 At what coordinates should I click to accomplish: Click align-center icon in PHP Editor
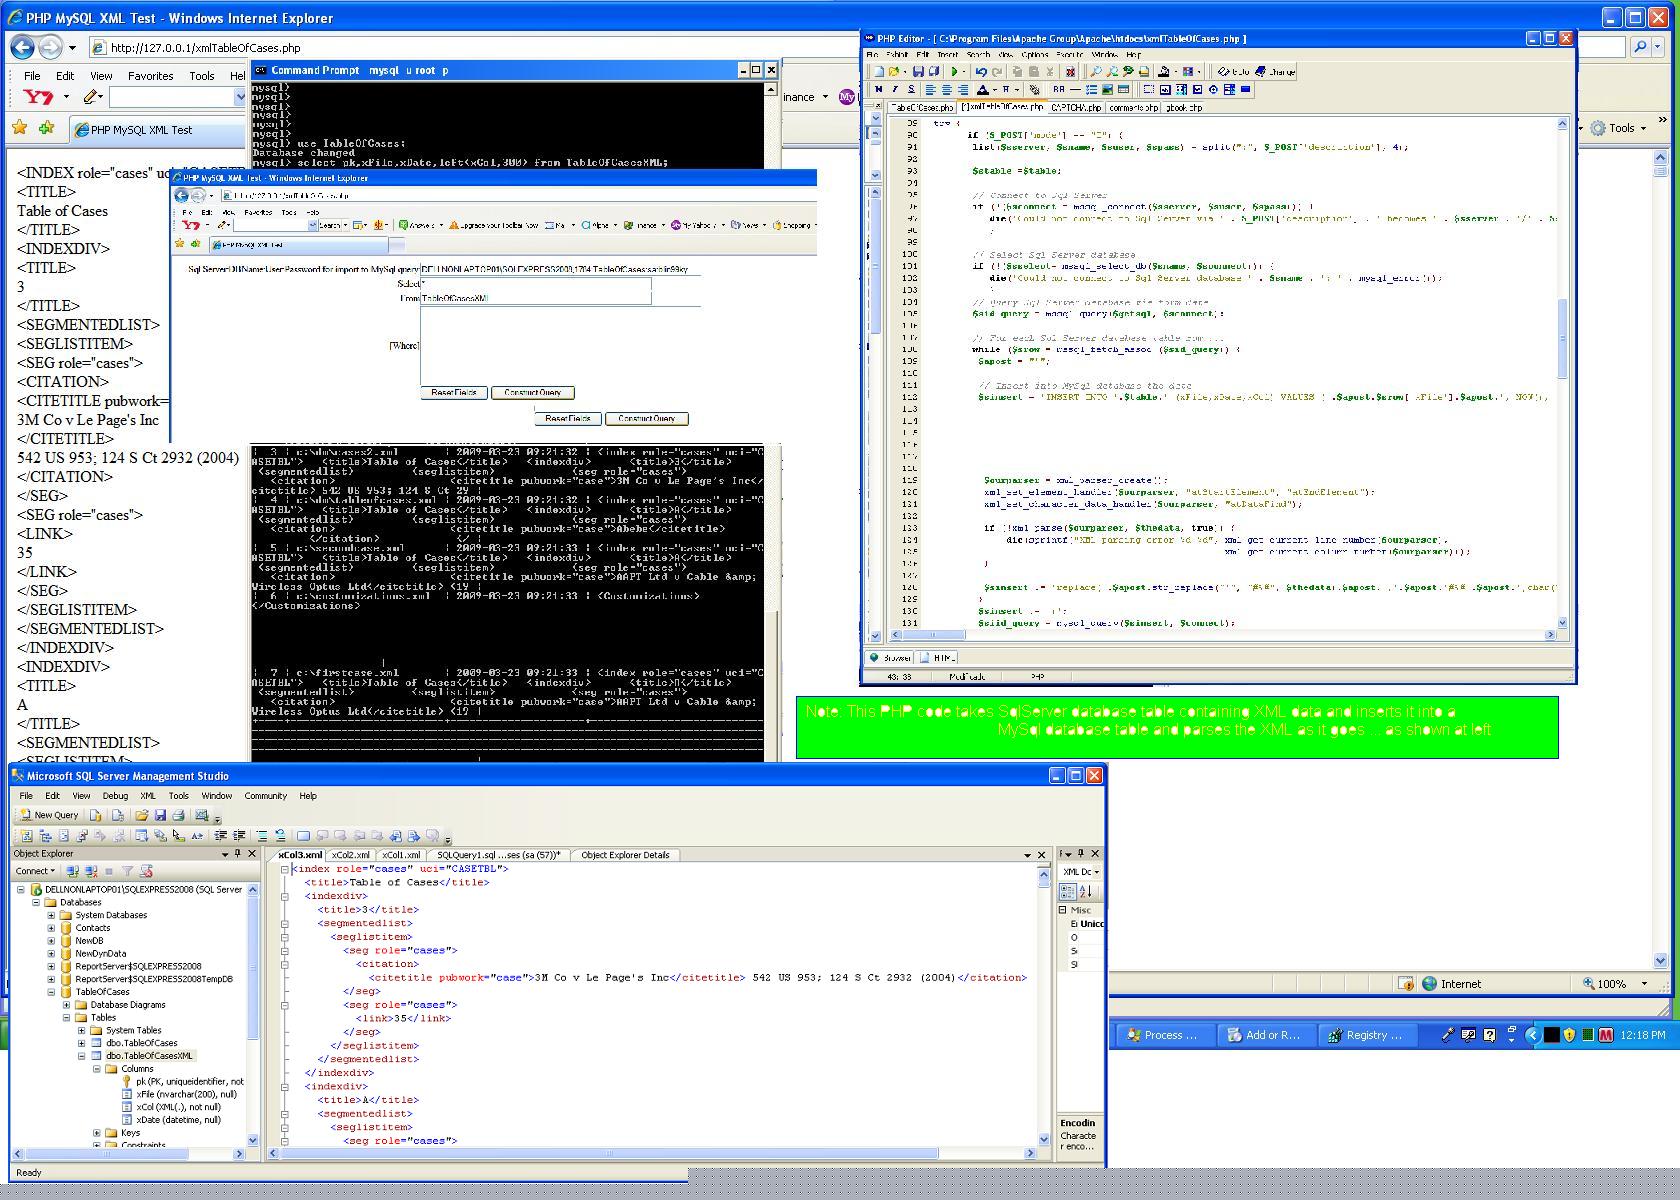[946, 89]
